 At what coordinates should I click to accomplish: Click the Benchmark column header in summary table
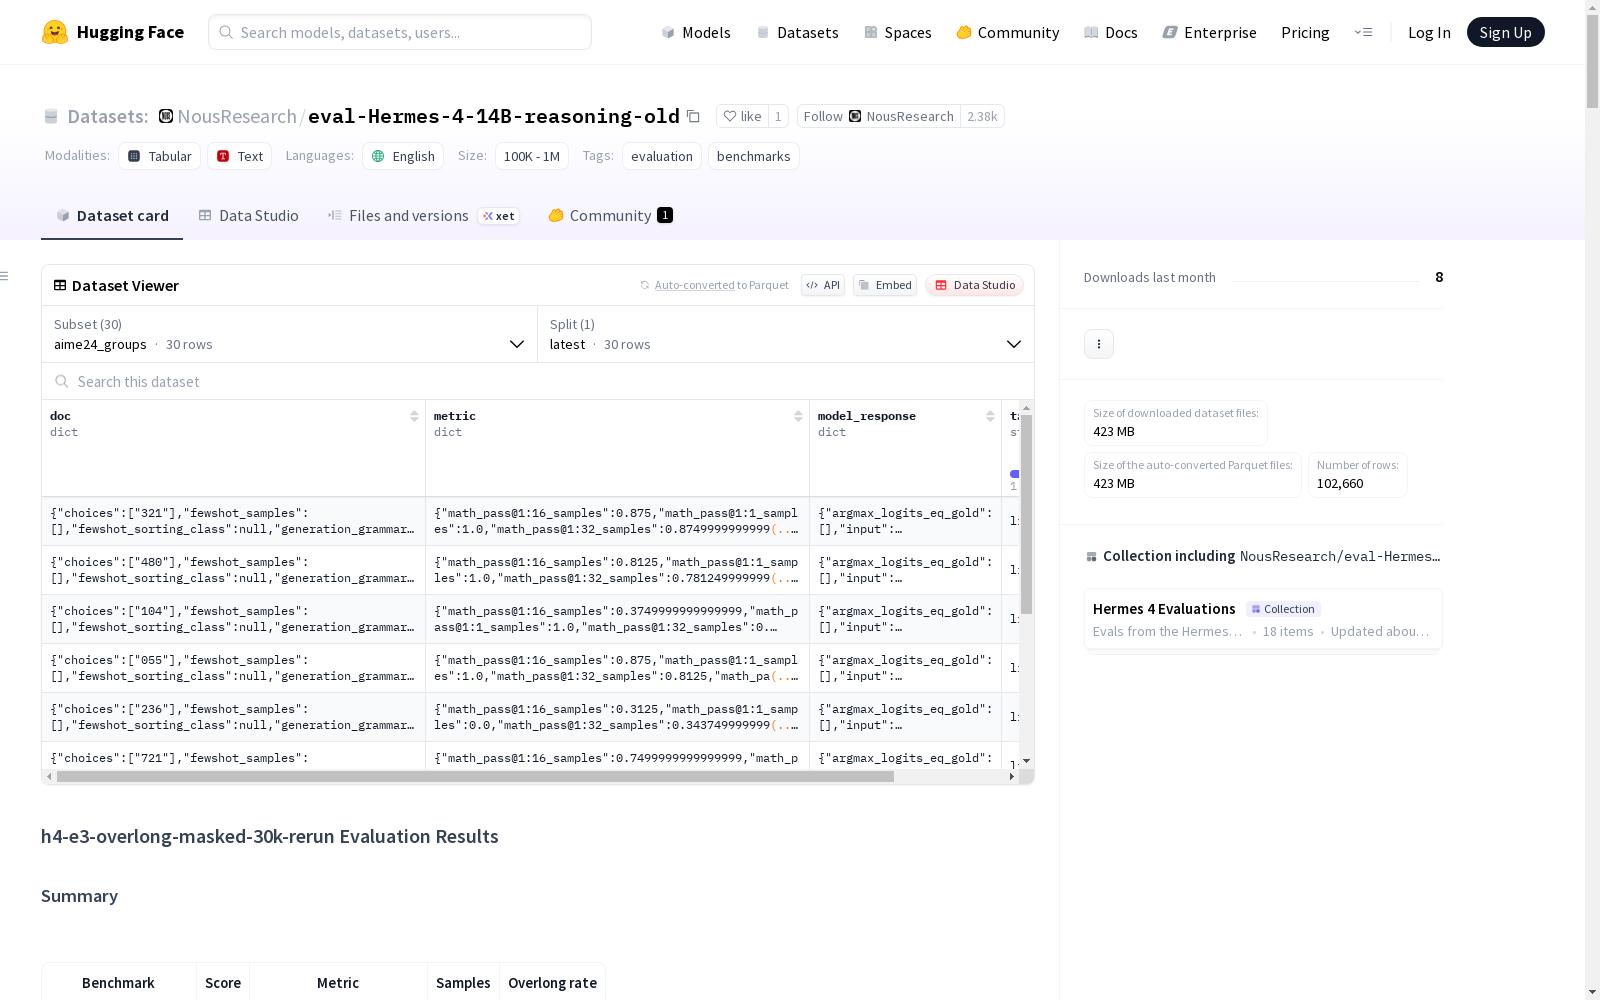click(118, 983)
